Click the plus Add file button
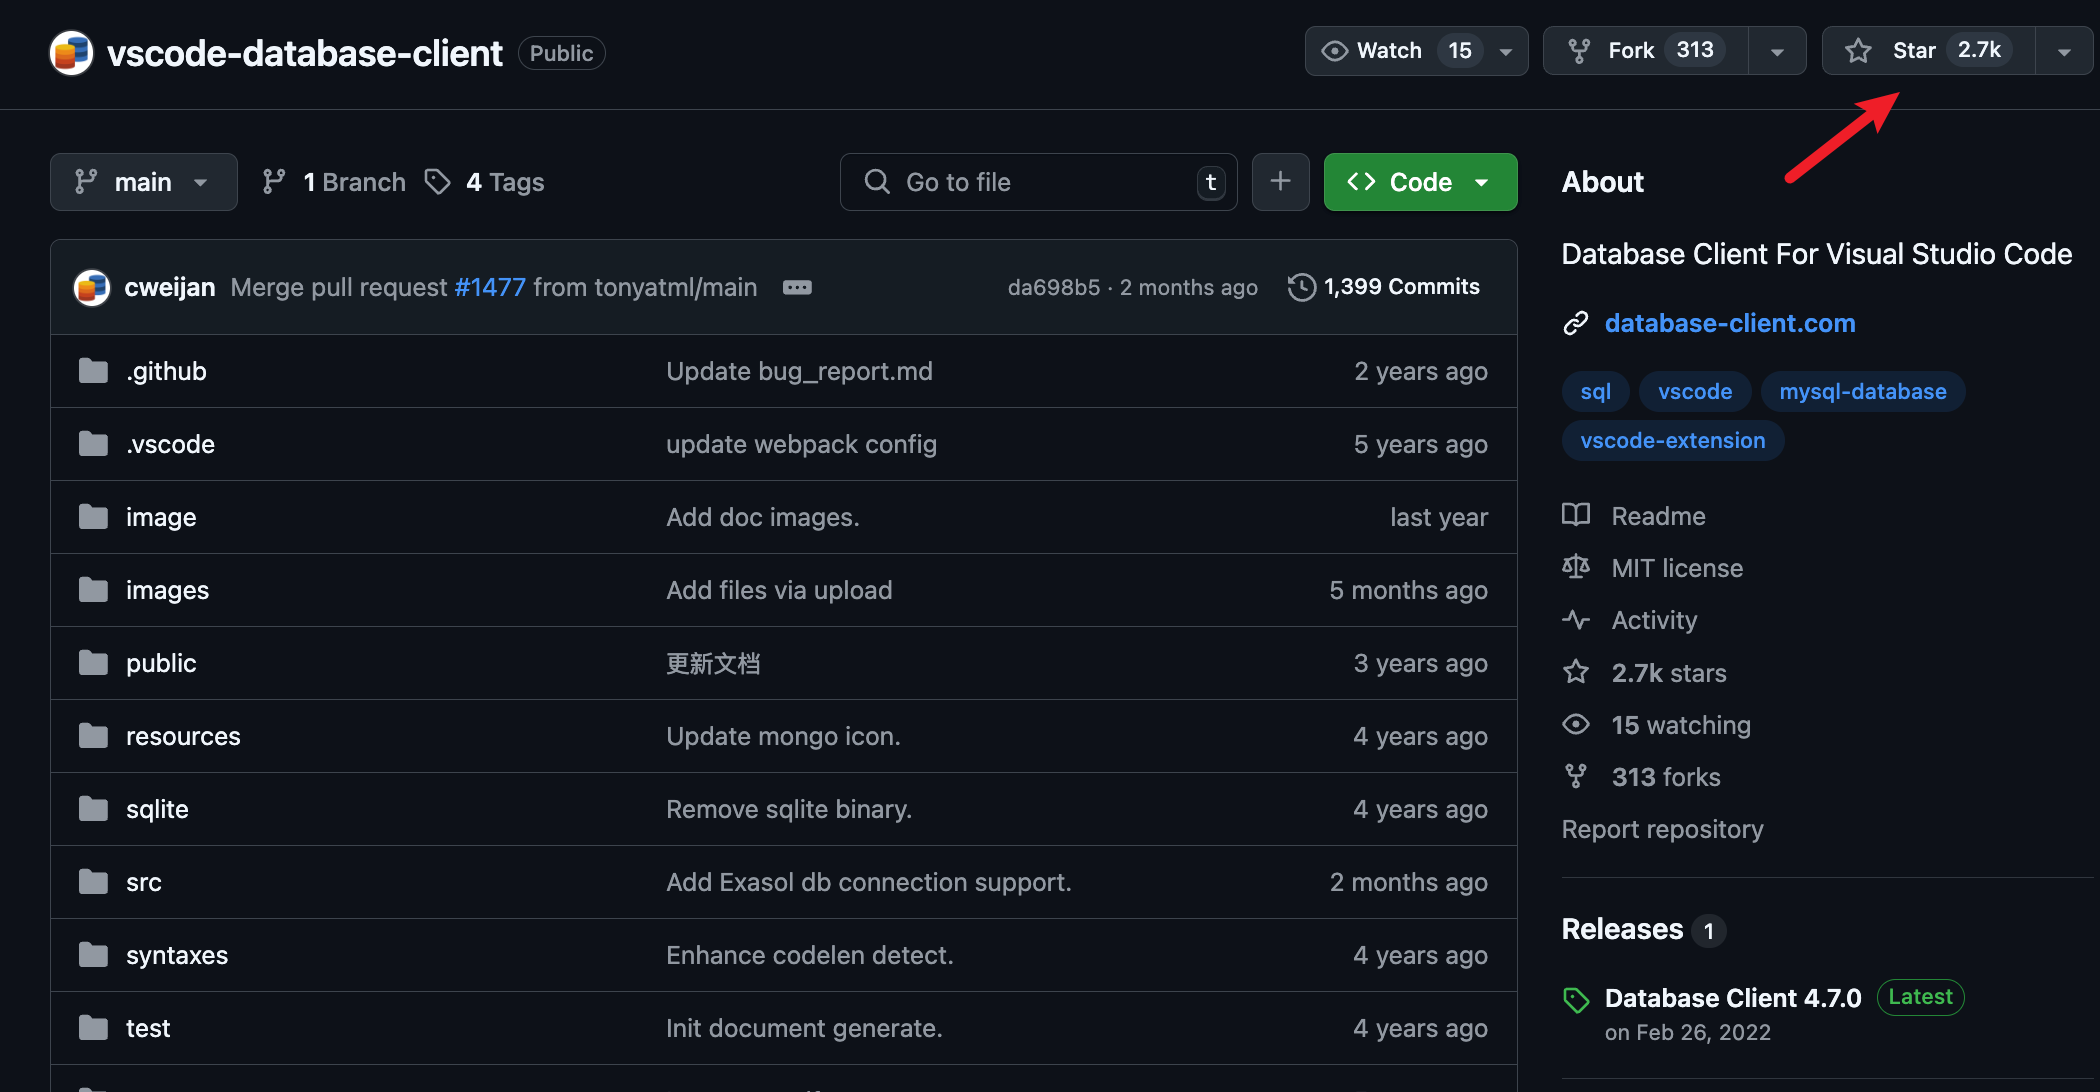Image resolution: width=2100 pixels, height=1092 pixels. pyautogui.click(x=1280, y=182)
